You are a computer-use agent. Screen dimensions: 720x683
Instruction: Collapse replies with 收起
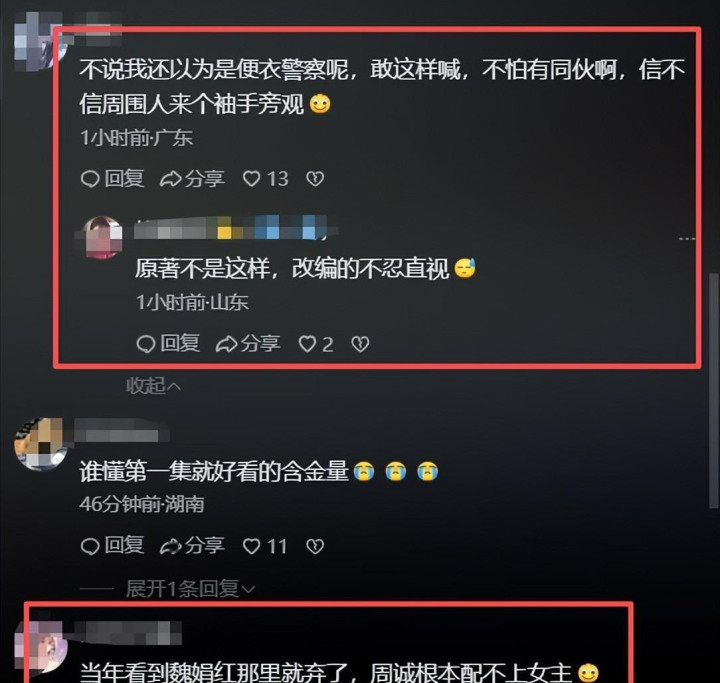click(x=153, y=386)
